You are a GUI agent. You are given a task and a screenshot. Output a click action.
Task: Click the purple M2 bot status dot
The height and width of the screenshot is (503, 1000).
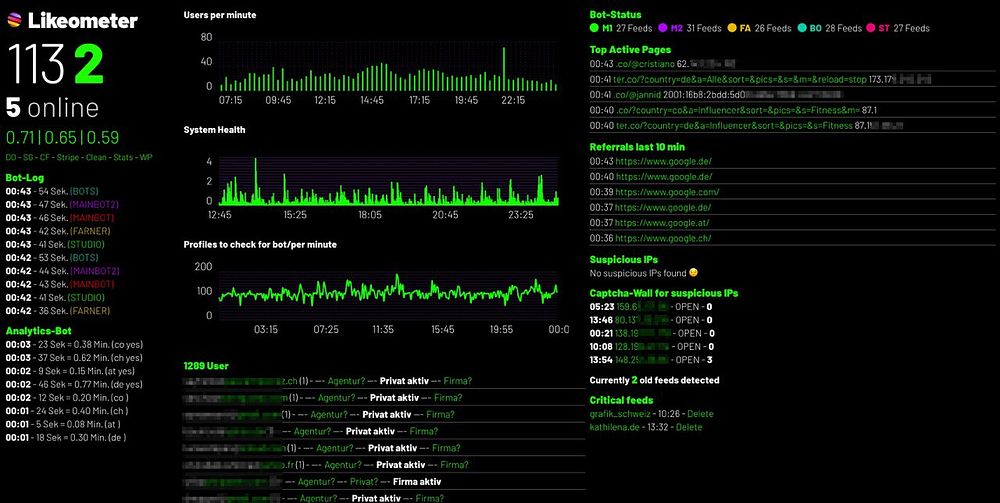pyautogui.click(x=663, y=28)
